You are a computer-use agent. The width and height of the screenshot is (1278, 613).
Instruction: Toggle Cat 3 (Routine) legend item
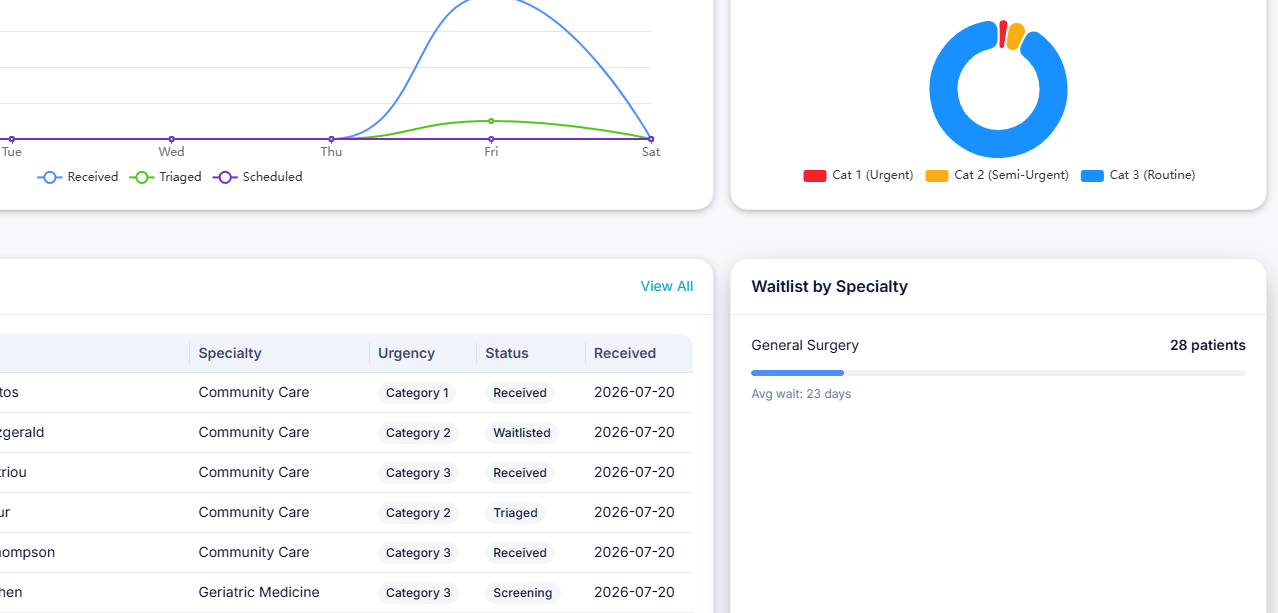(x=1138, y=175)
